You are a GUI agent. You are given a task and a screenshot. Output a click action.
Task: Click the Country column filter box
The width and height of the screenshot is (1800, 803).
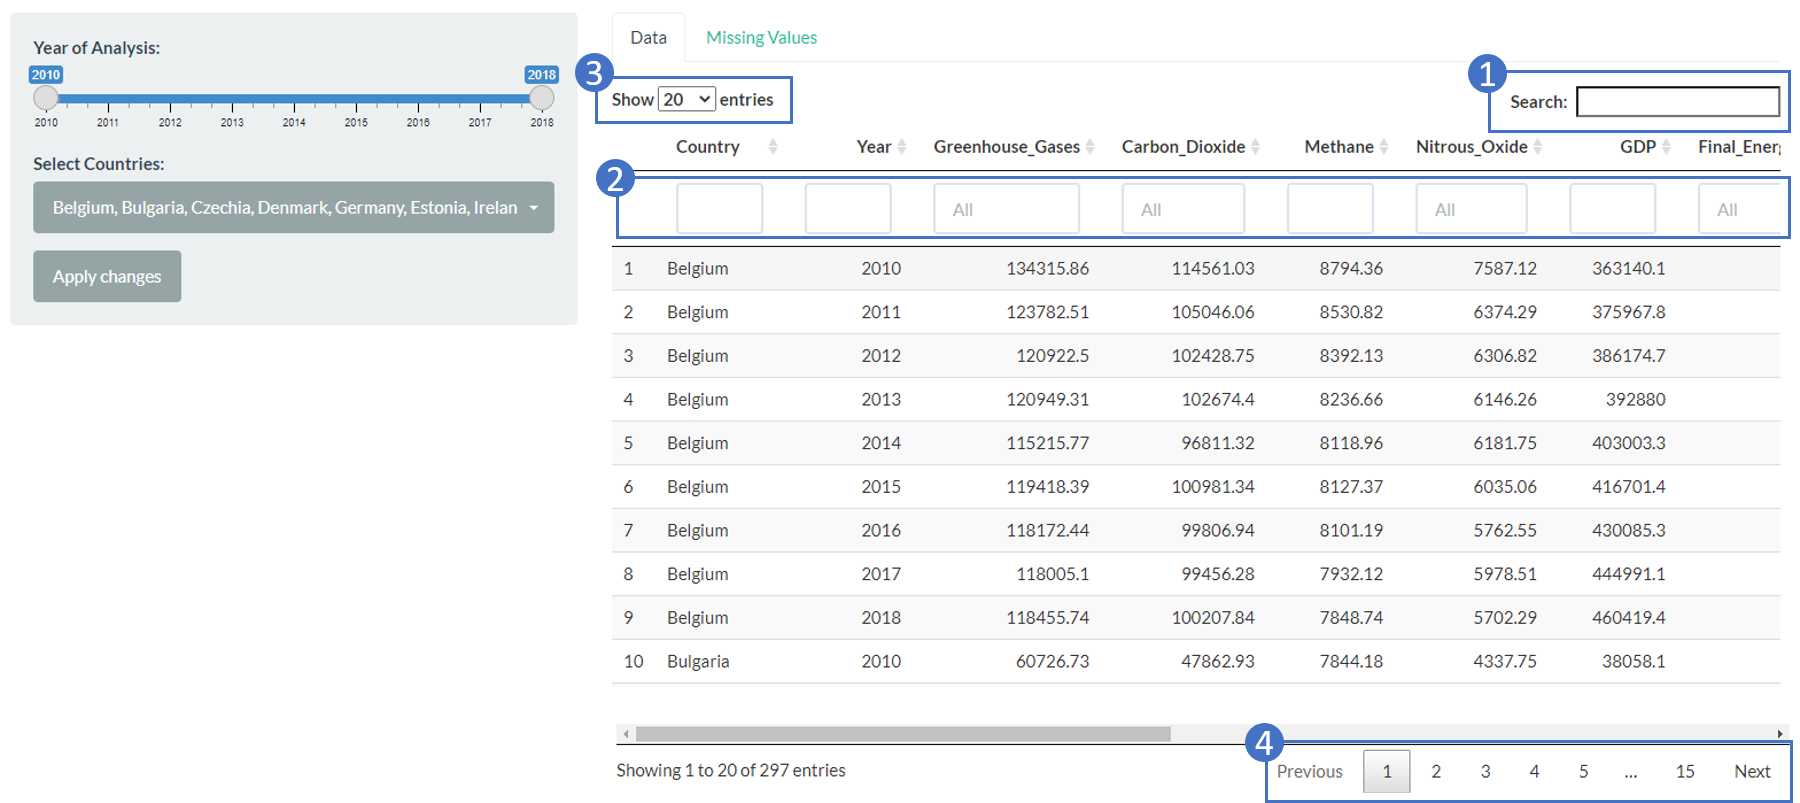click(x=719, y=210)
